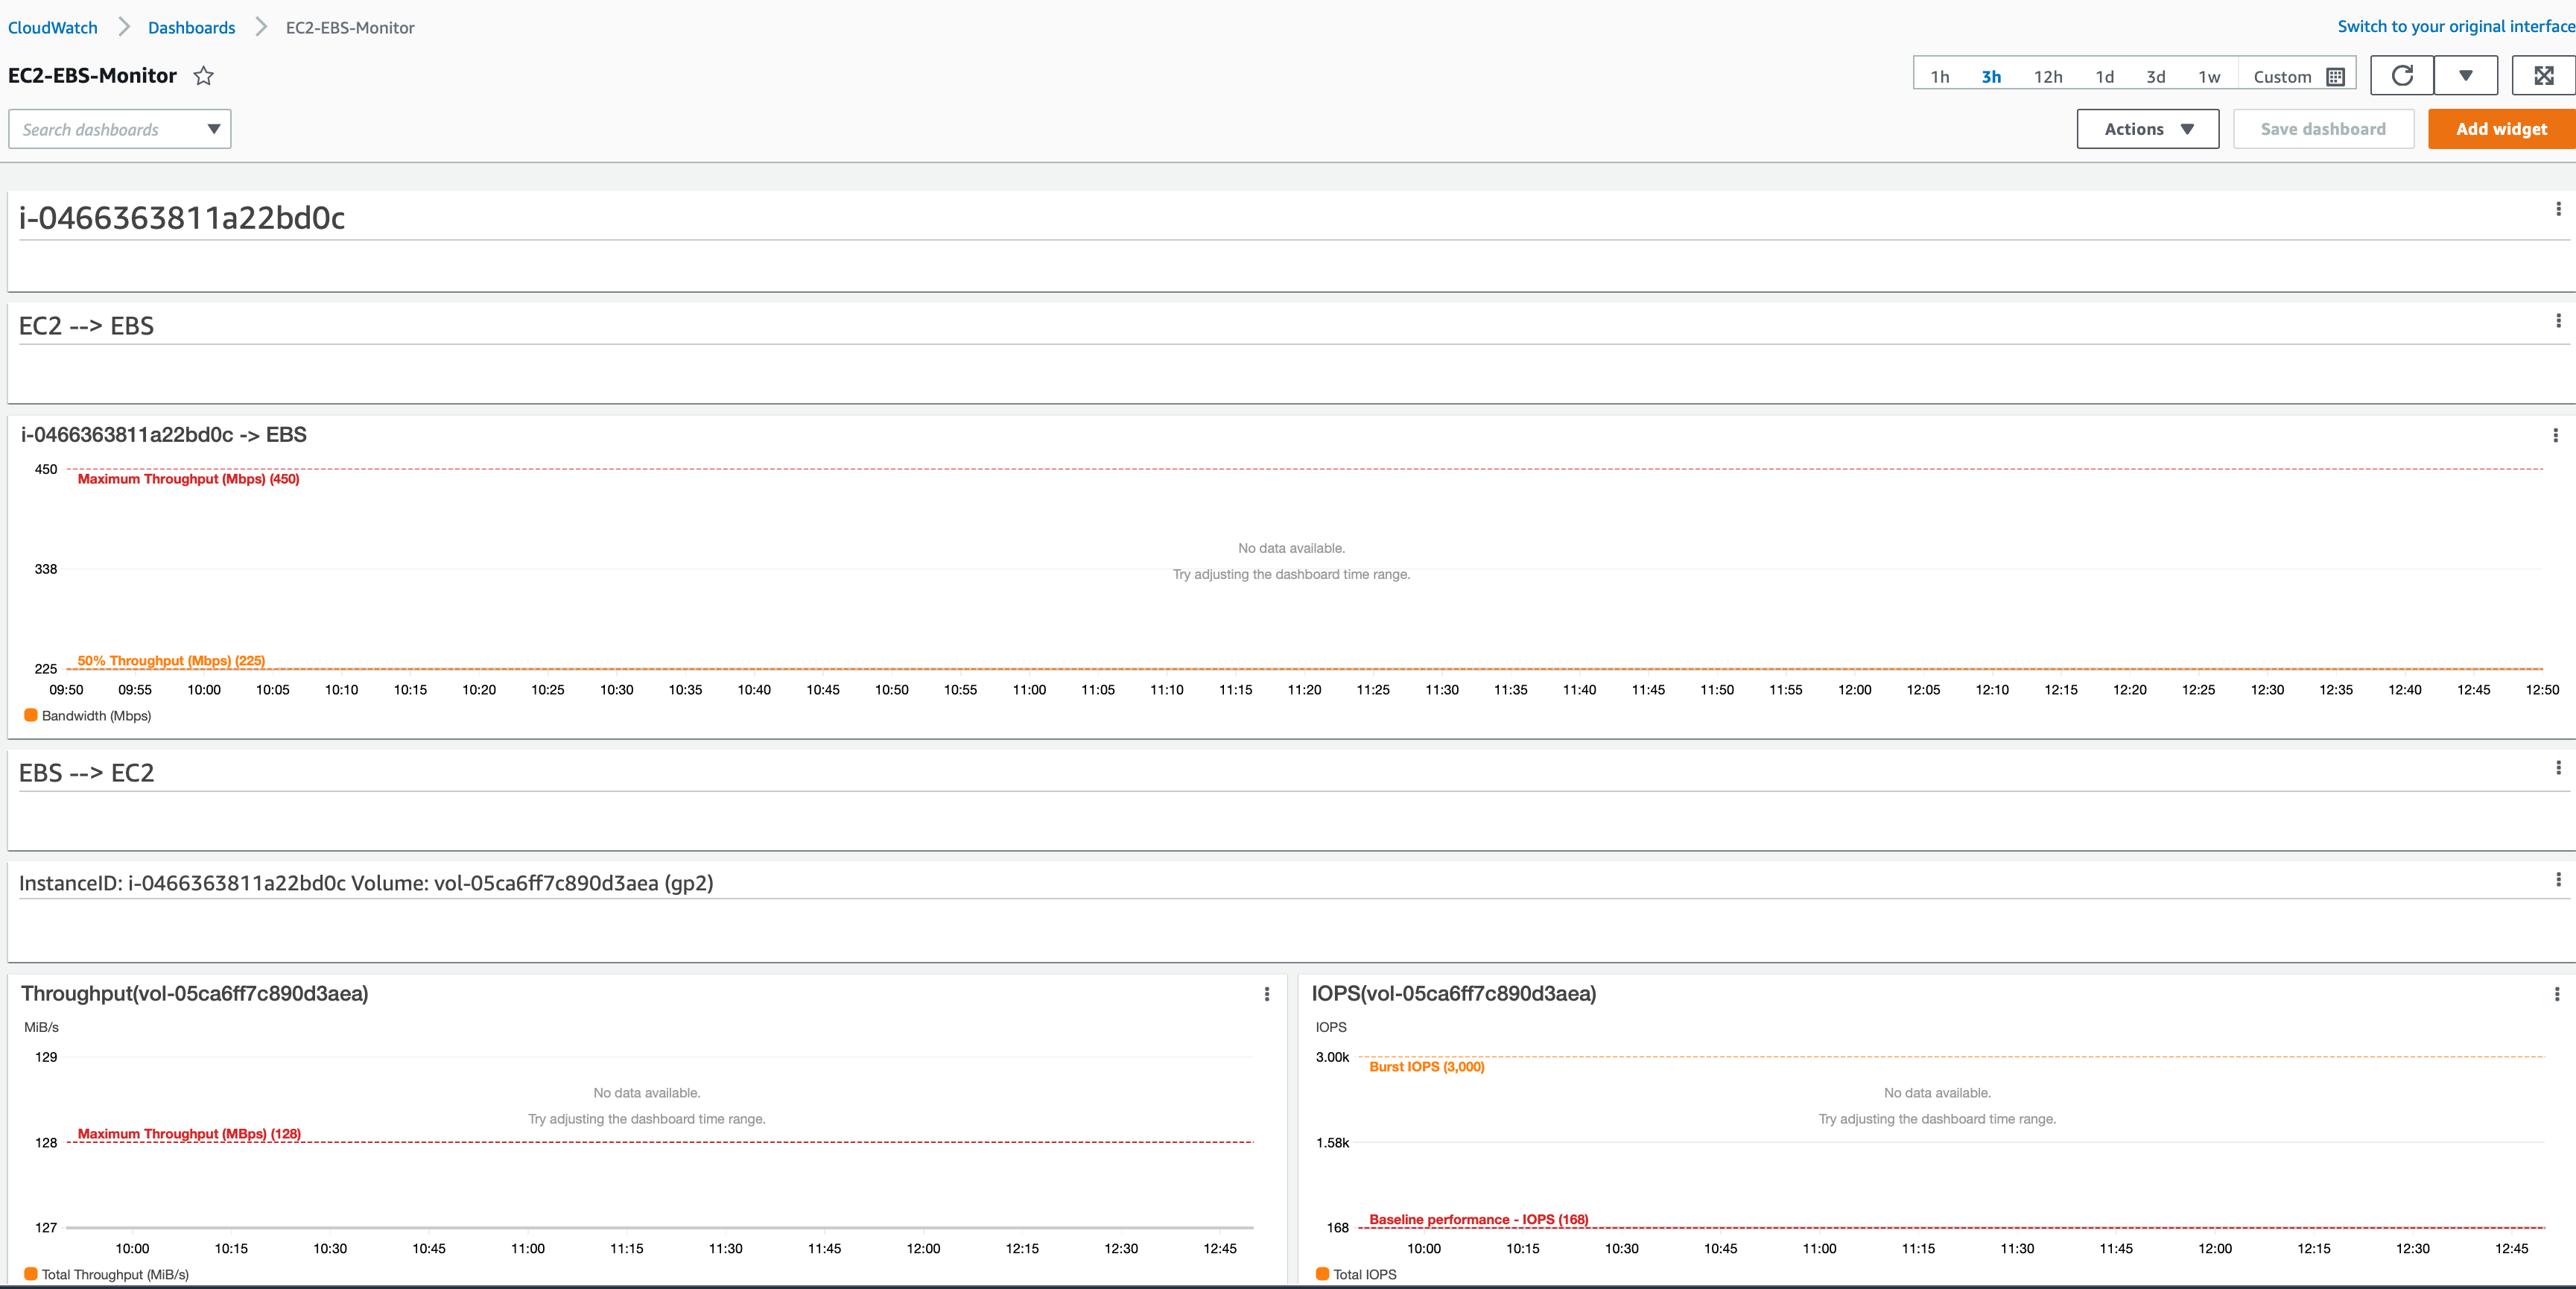Screen dimensions: 2576x1289
Task: Select the 12h time range
Action: (x=2047, y=77)
